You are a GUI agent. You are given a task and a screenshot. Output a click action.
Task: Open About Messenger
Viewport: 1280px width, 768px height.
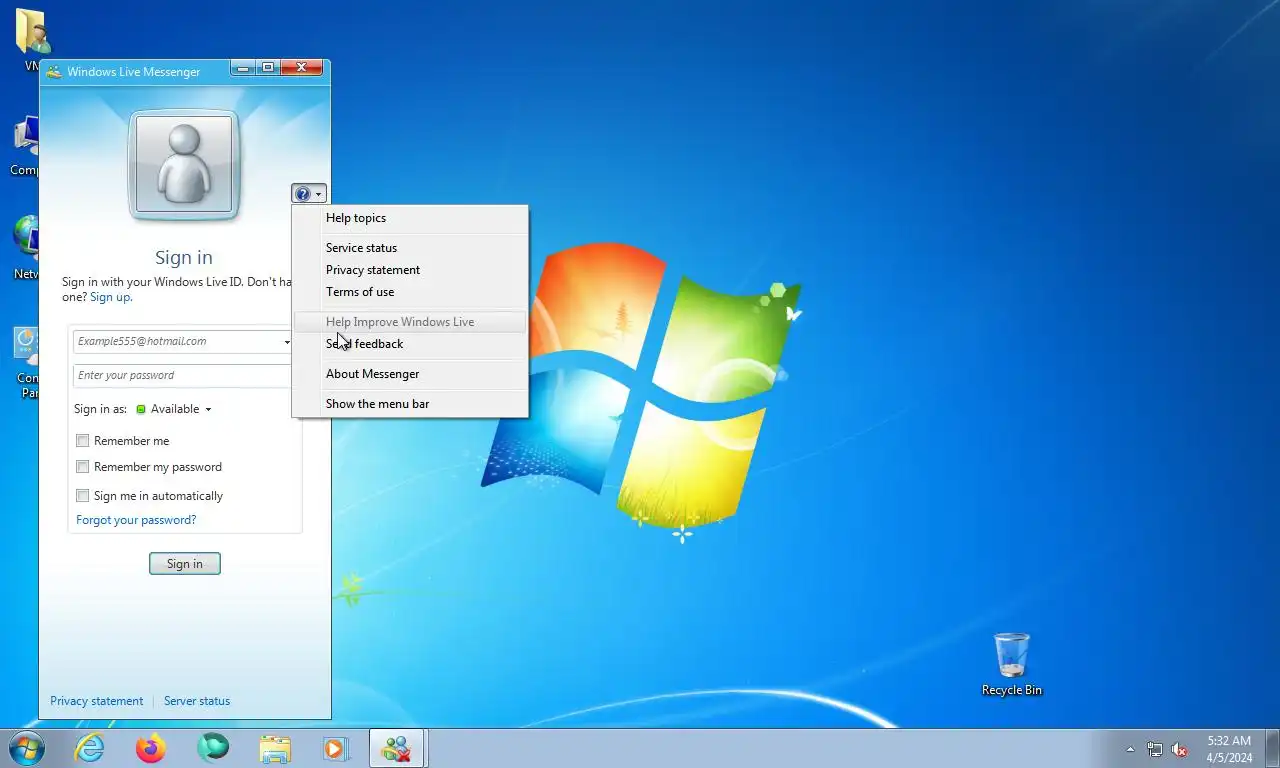coord(410,374)
